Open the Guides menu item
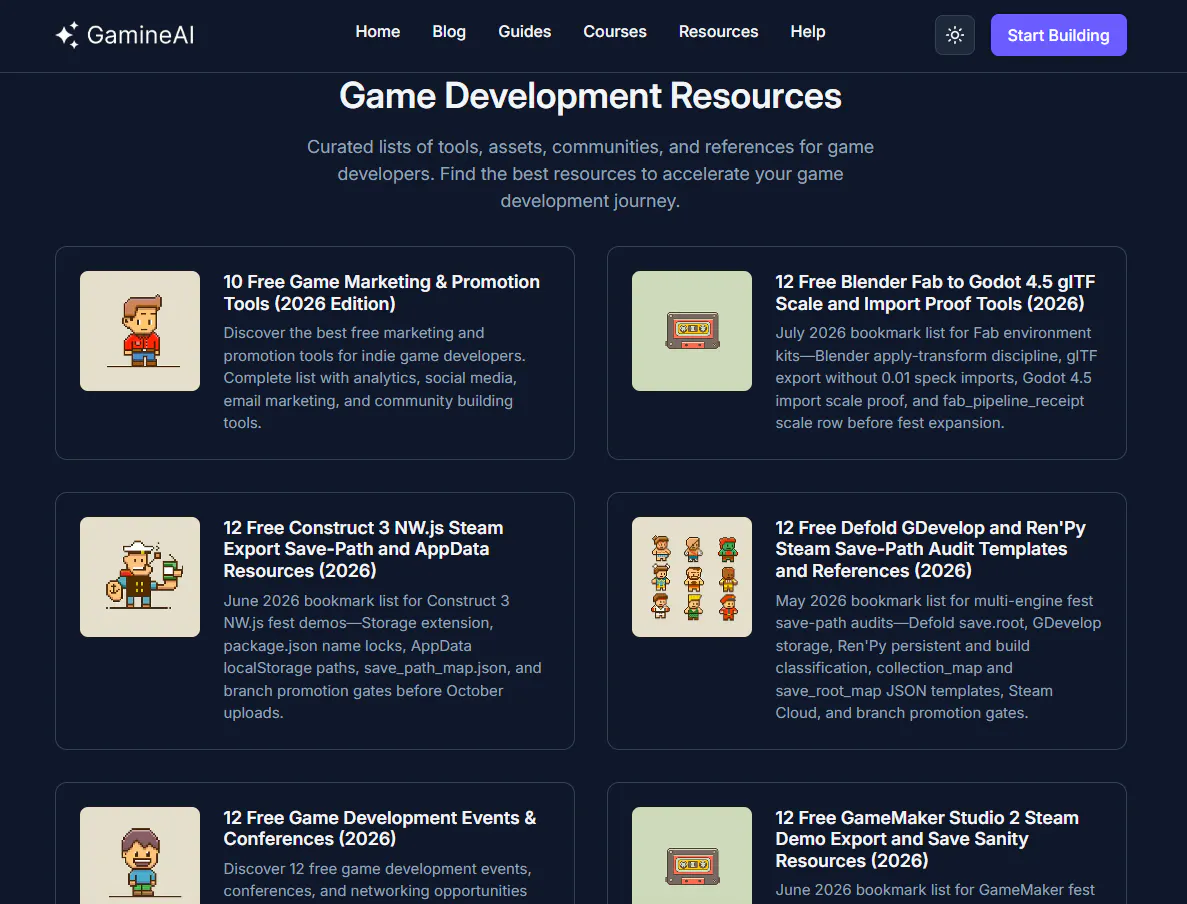The image size is (1187, 904). click(x=525, y=32)
